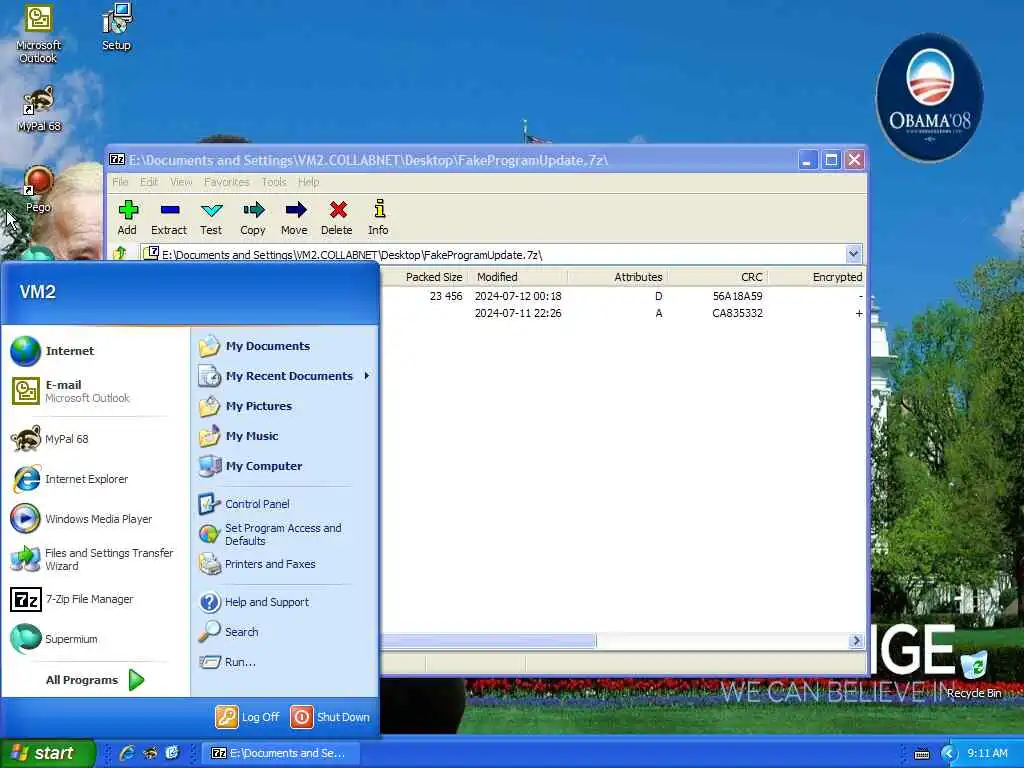Screen dimensions: 1024x768
Task: Click the Log Off button
Action: pyautogui.click(x=248, y=717)
